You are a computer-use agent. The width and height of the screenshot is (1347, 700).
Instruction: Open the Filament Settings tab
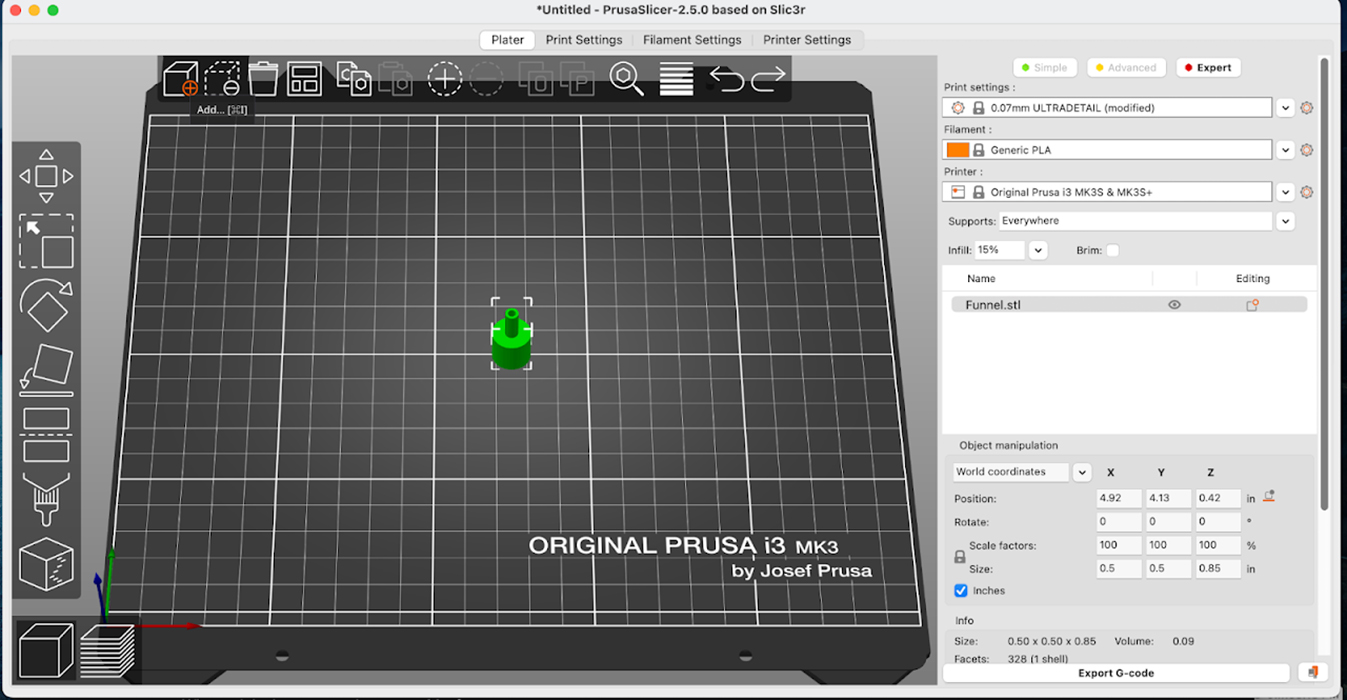[692, 40]
